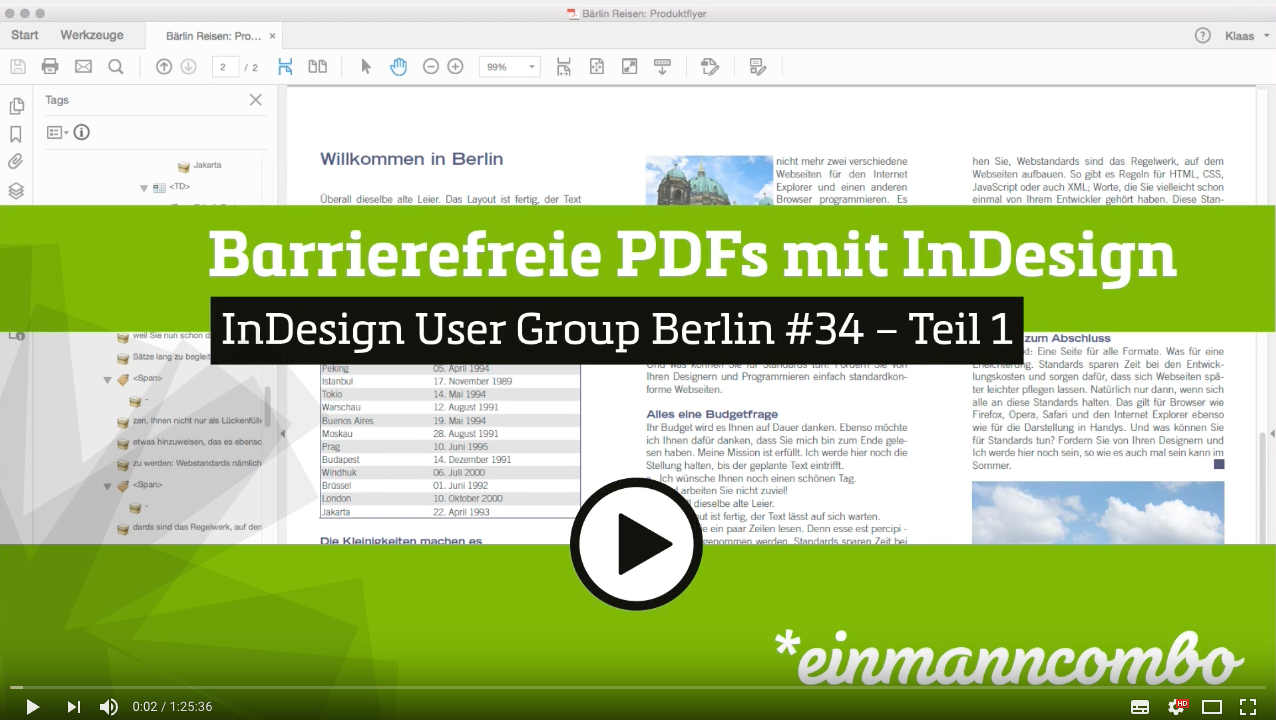1276x720 pixels.
Task: Click the read mode keyboard-arrow icon
Action: (662, 67)
